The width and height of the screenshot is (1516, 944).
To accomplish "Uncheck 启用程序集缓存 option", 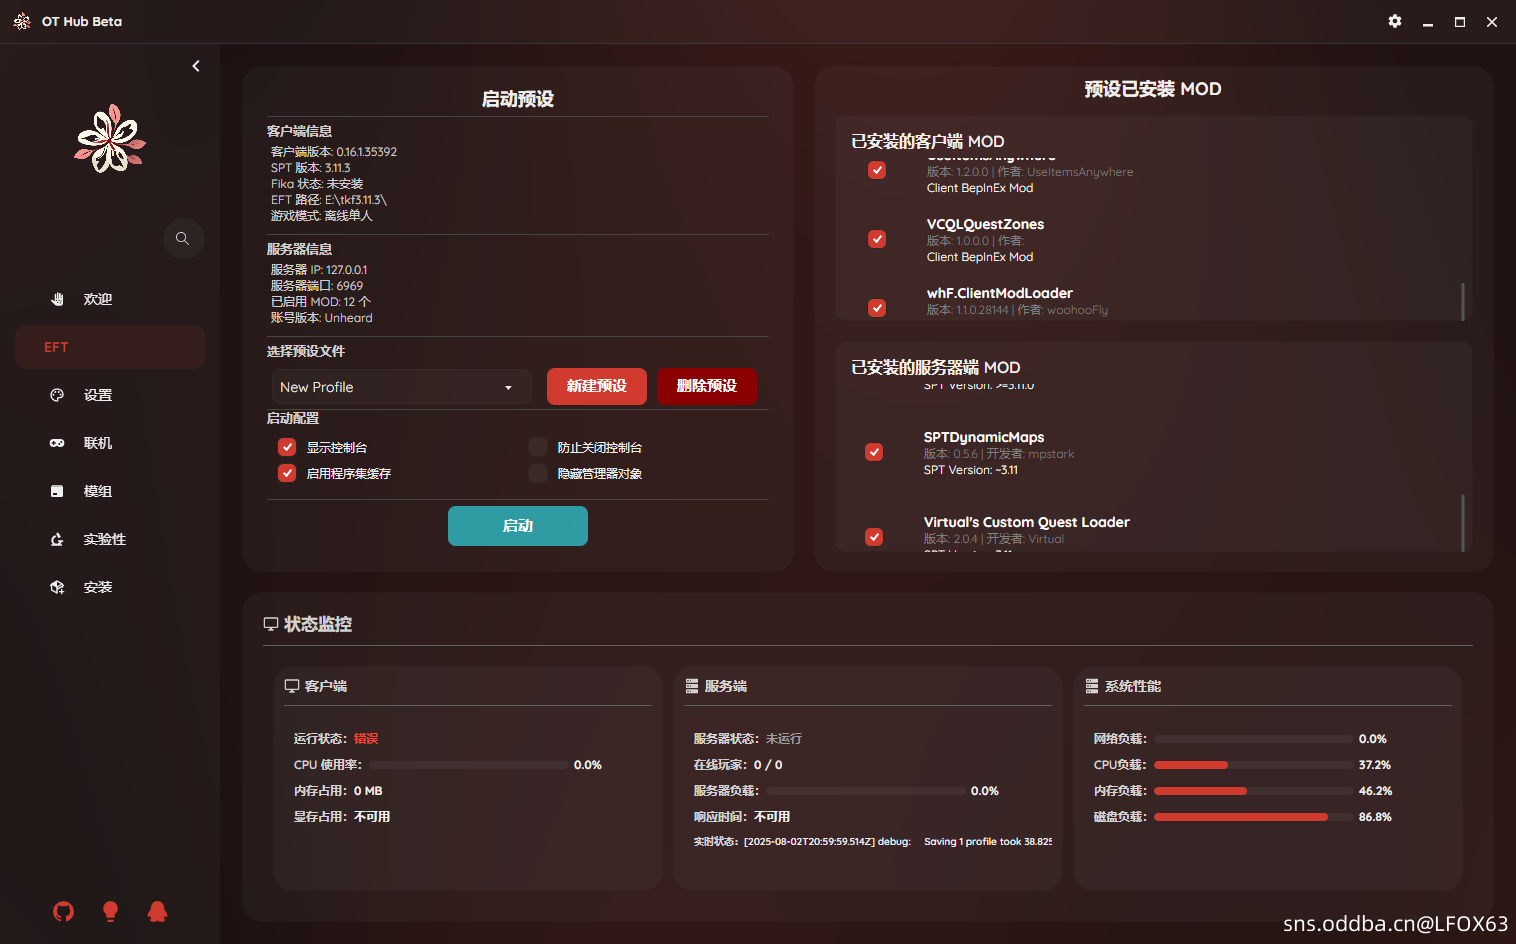I will (x=287, y=473).
